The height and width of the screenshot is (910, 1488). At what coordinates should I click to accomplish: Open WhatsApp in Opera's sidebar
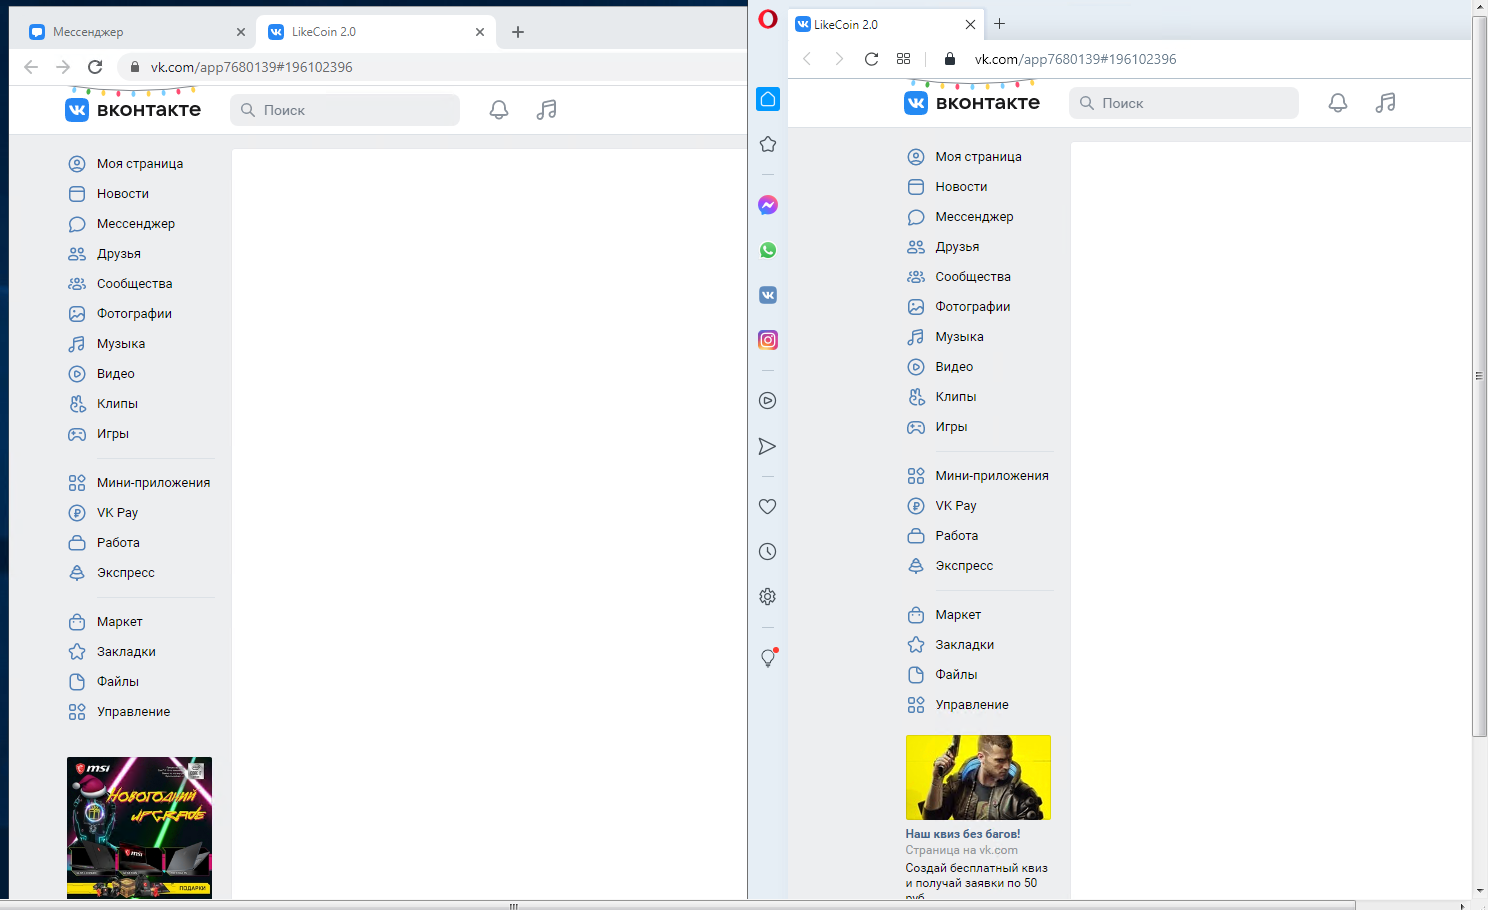[x=768, y=250]
